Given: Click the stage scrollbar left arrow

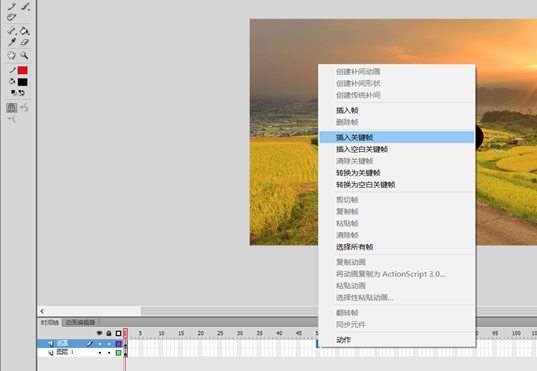Looking at the screenshot, I should click(x=42, y=311).
